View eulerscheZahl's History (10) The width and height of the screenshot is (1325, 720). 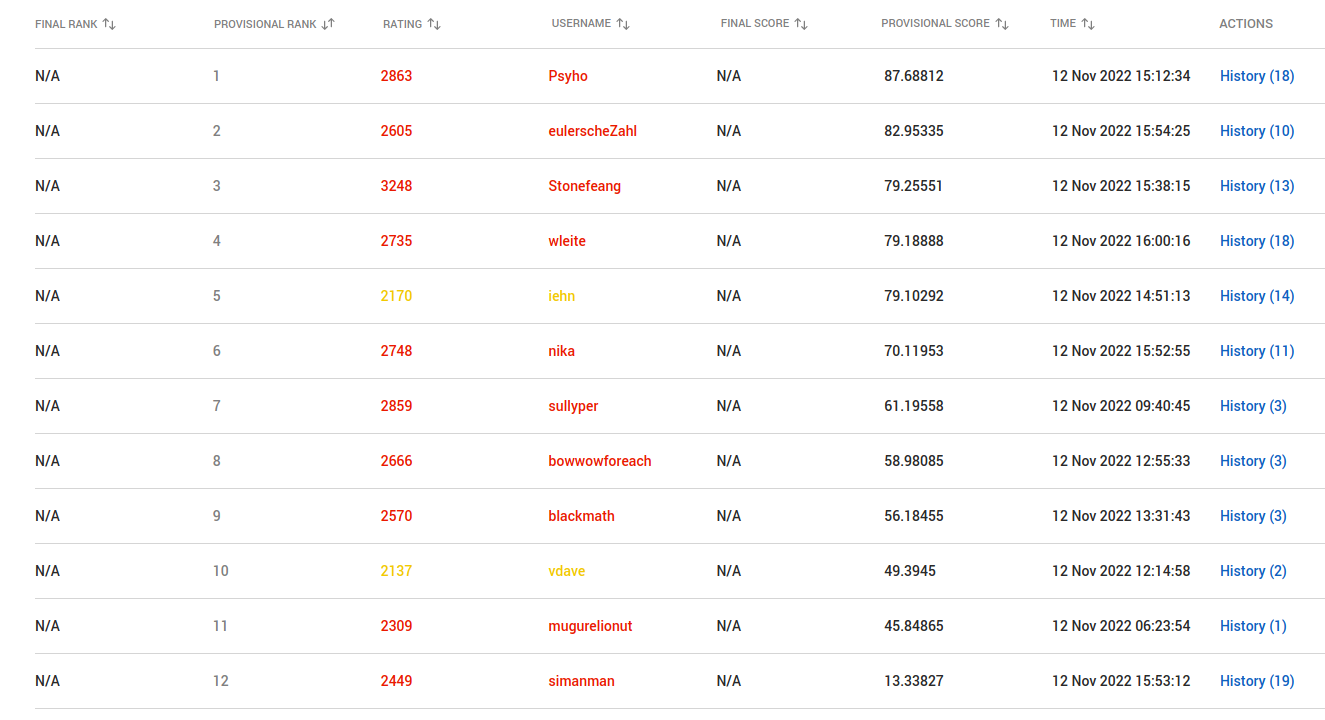coord(1257,131)
